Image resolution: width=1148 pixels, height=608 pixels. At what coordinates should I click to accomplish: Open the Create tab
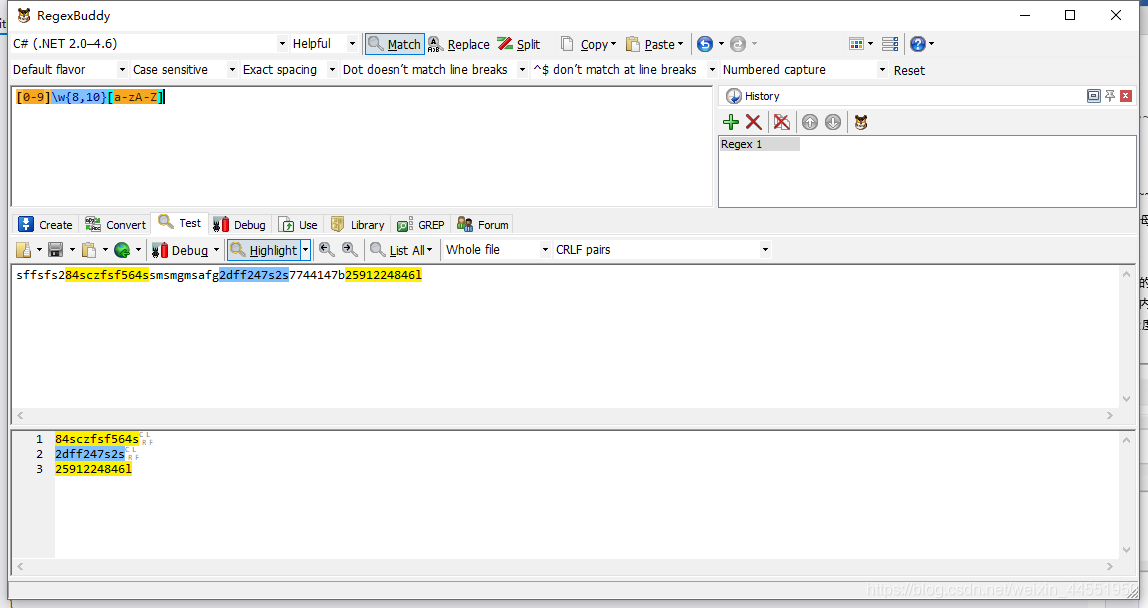click(45, 225)
